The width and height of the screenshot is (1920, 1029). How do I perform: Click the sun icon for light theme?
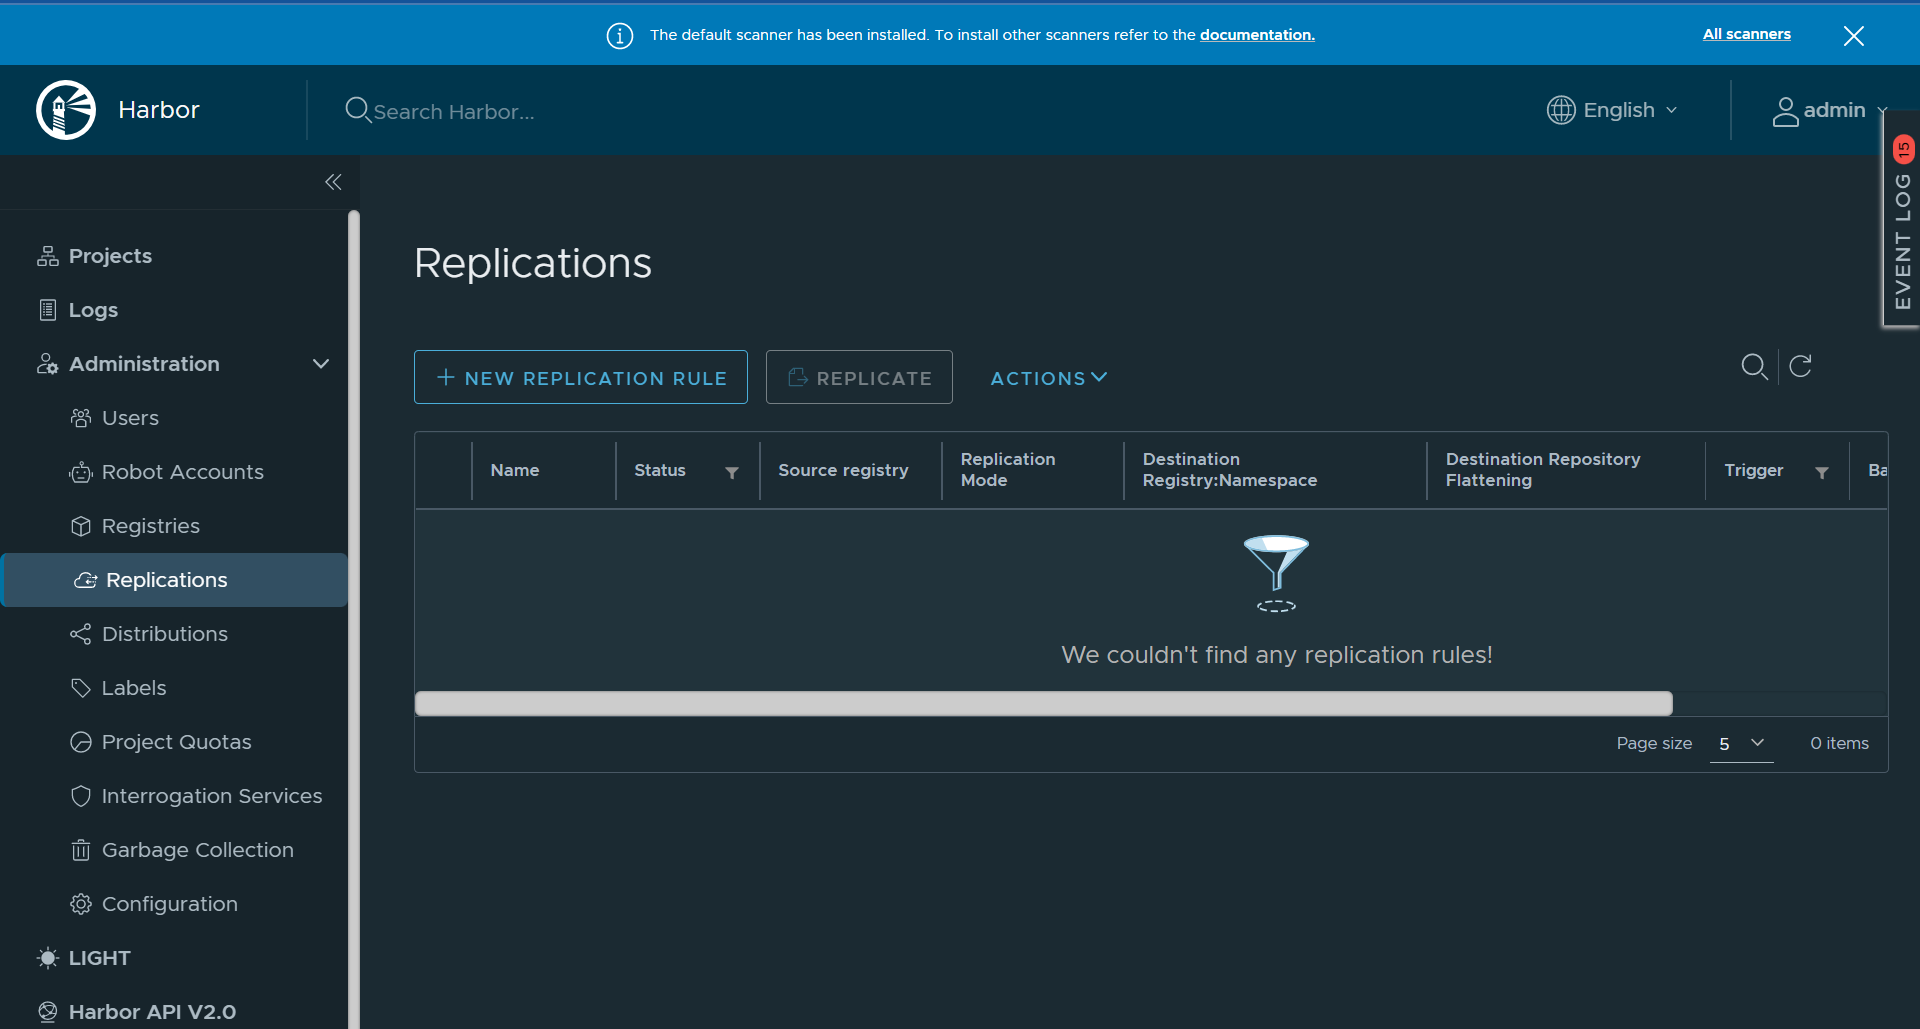pyautogui.click(x=47, y=958)
